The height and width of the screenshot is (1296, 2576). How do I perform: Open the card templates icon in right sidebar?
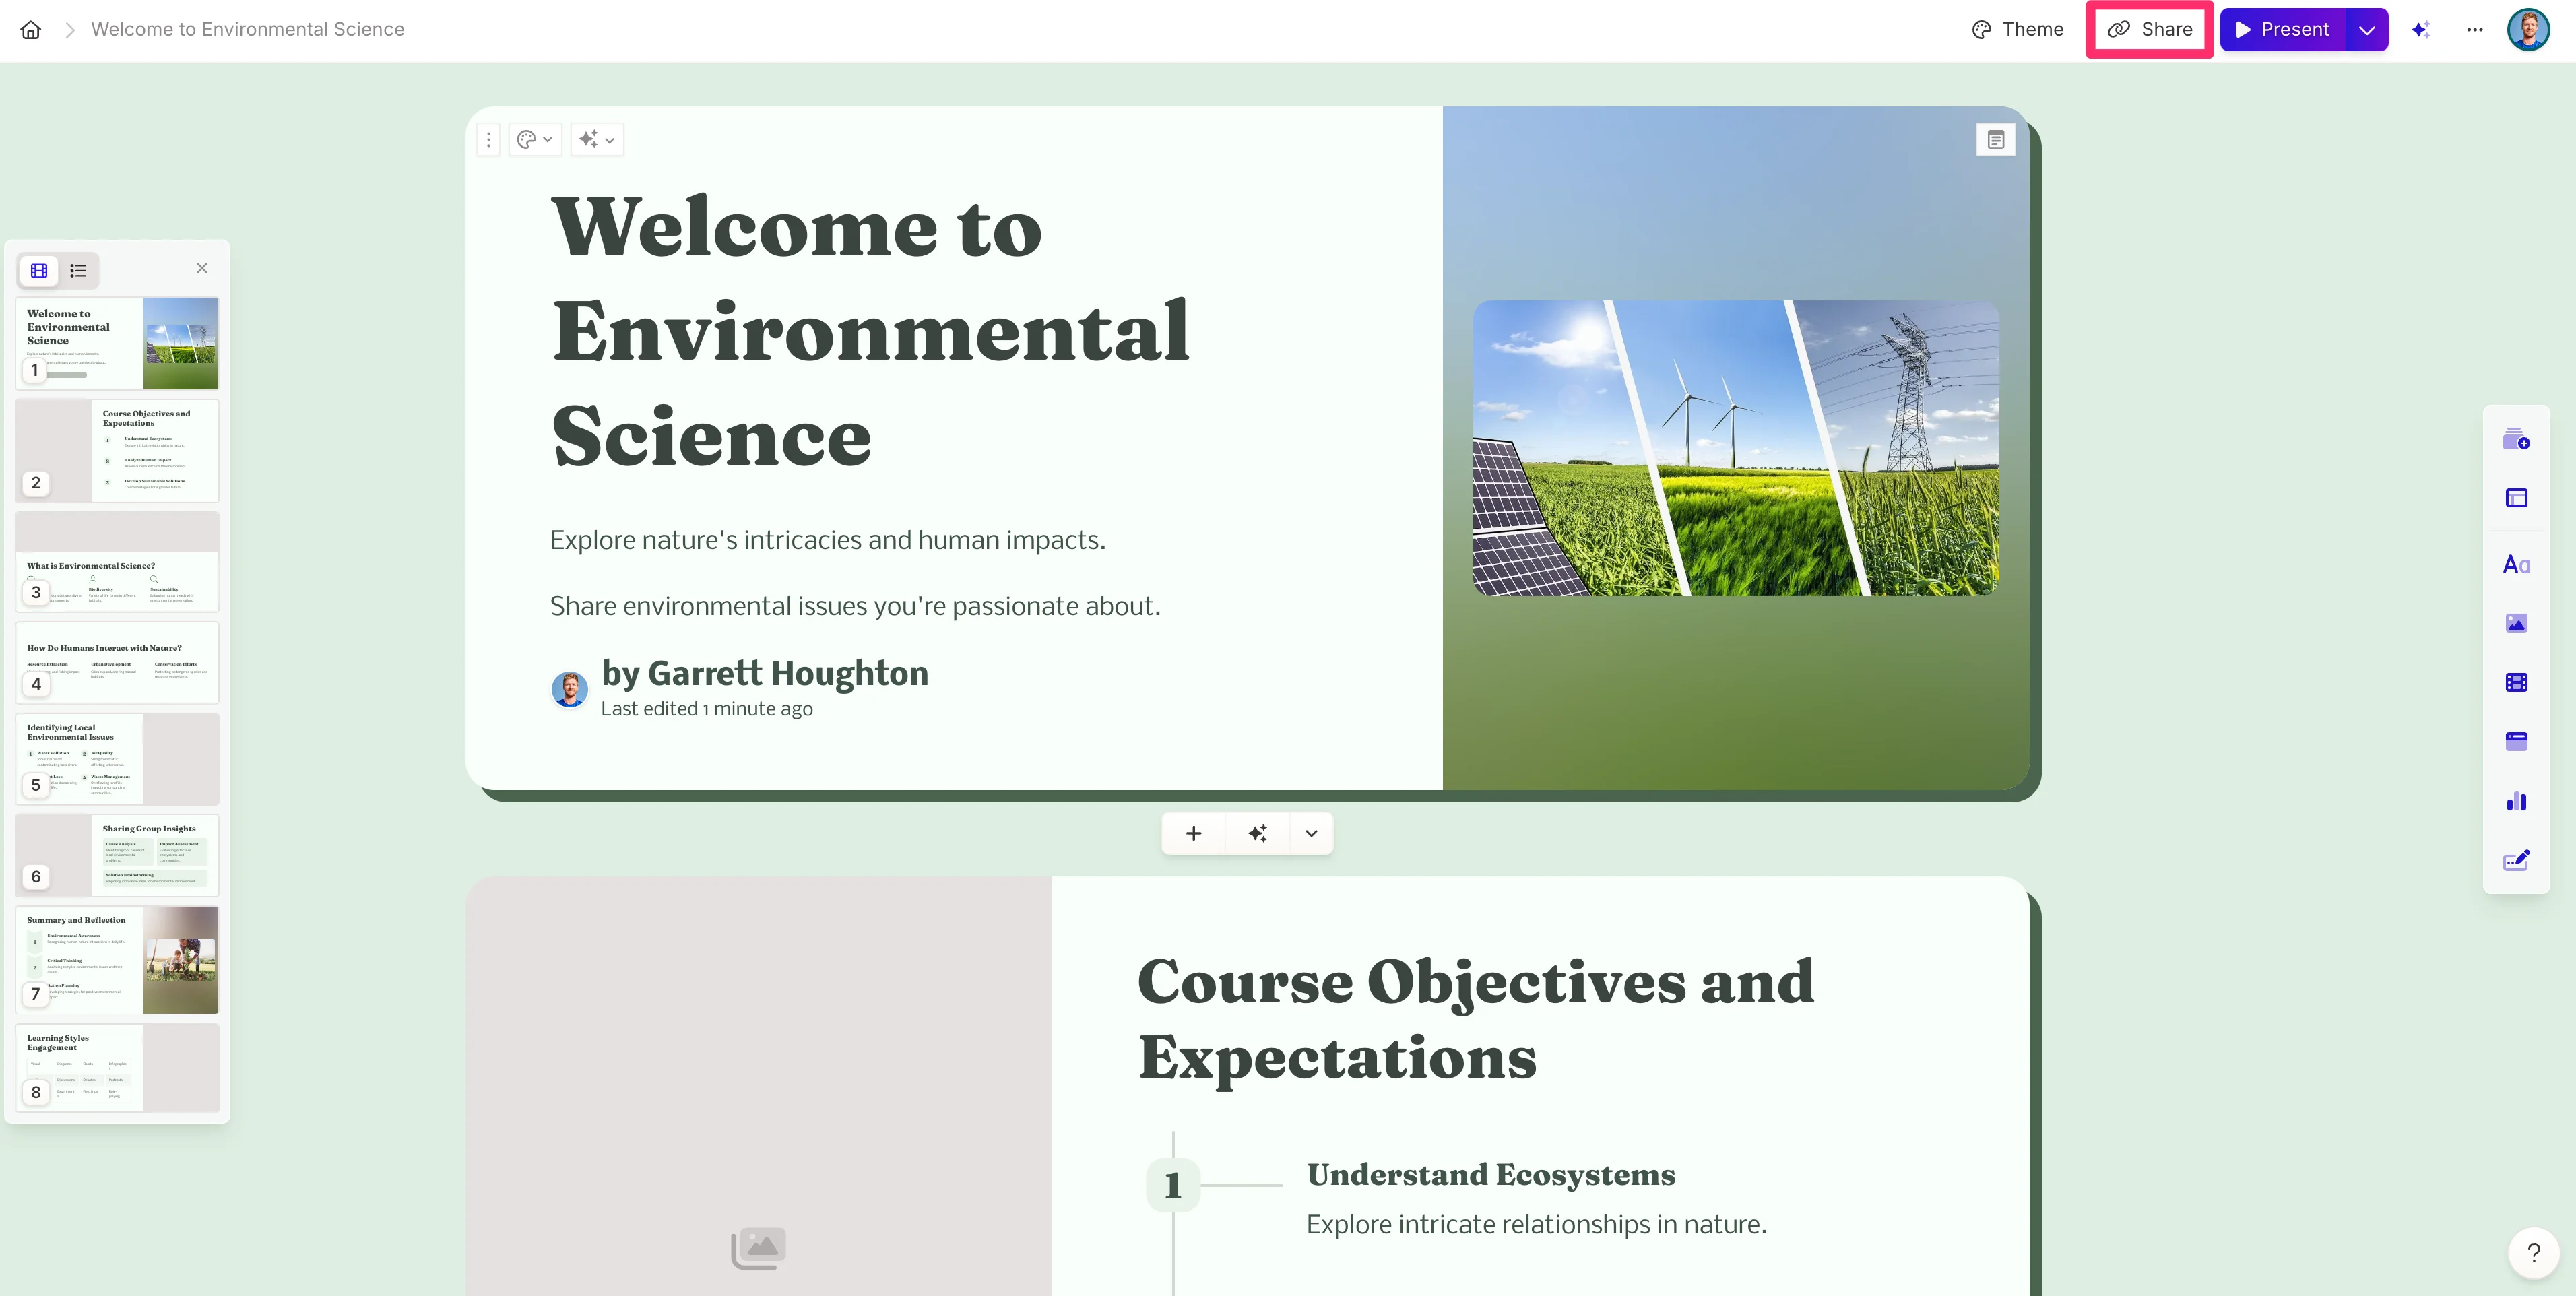tap(2516, 440)
